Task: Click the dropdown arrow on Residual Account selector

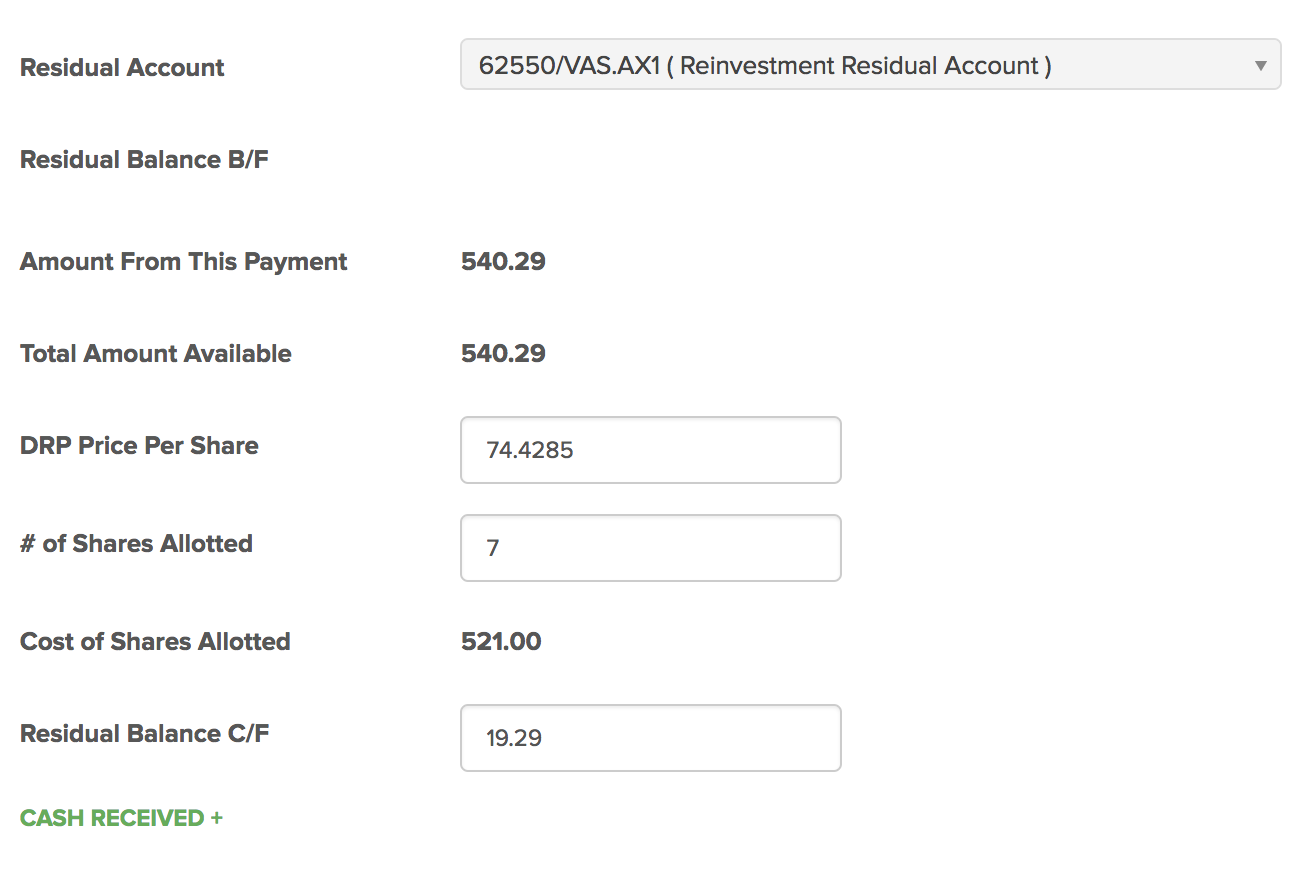Action: [x=1259, y=64]
